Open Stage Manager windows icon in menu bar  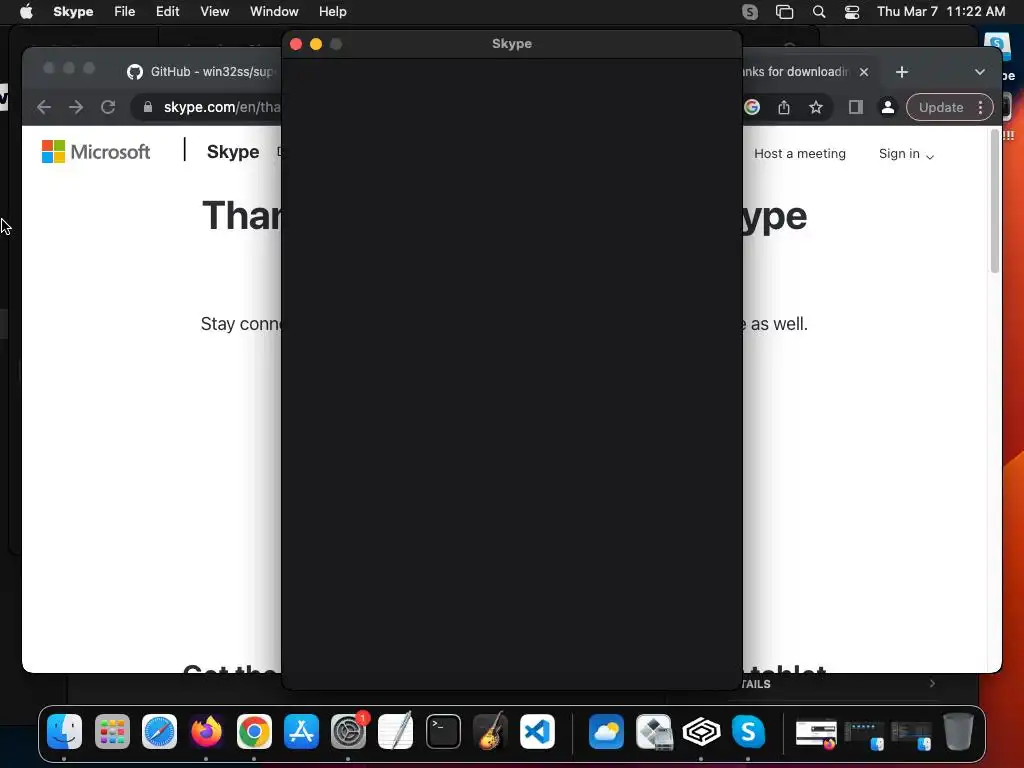point(784,11)
